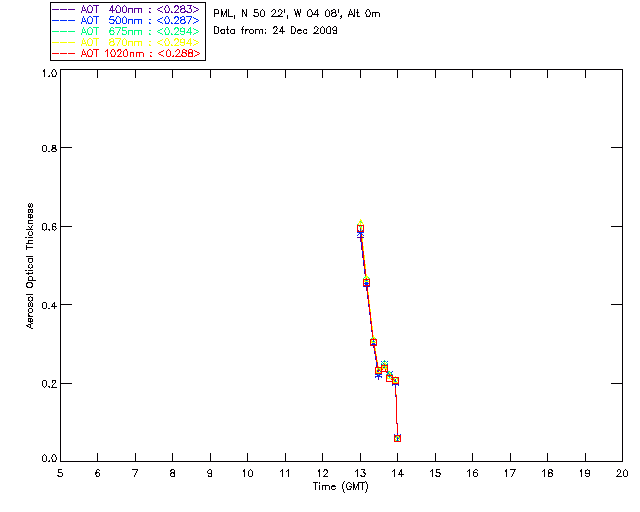Click the AOT 500nm legend label

click(140, 20)
